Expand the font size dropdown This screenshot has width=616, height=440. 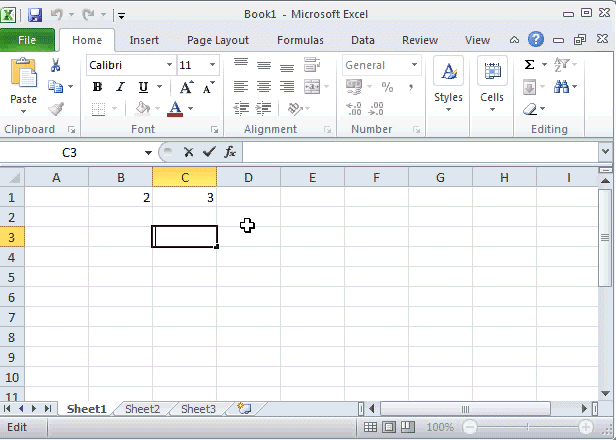(x=212, y=65)
